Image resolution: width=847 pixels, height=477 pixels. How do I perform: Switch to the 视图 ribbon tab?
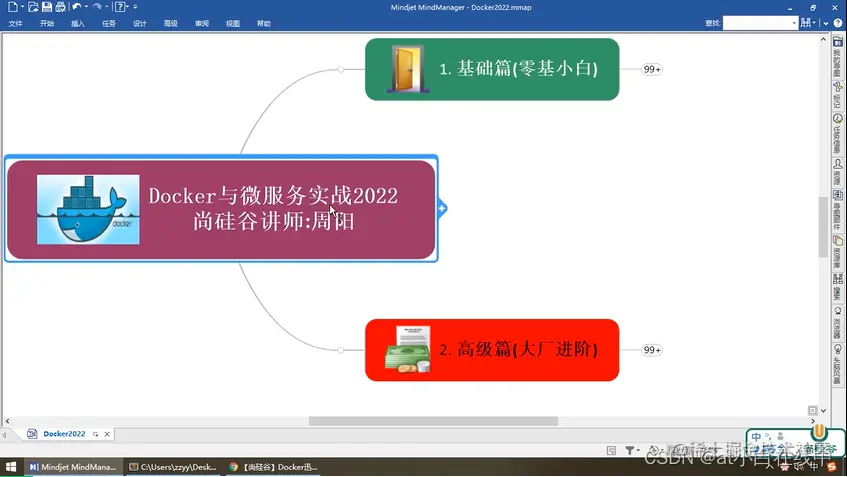[233, 24]
